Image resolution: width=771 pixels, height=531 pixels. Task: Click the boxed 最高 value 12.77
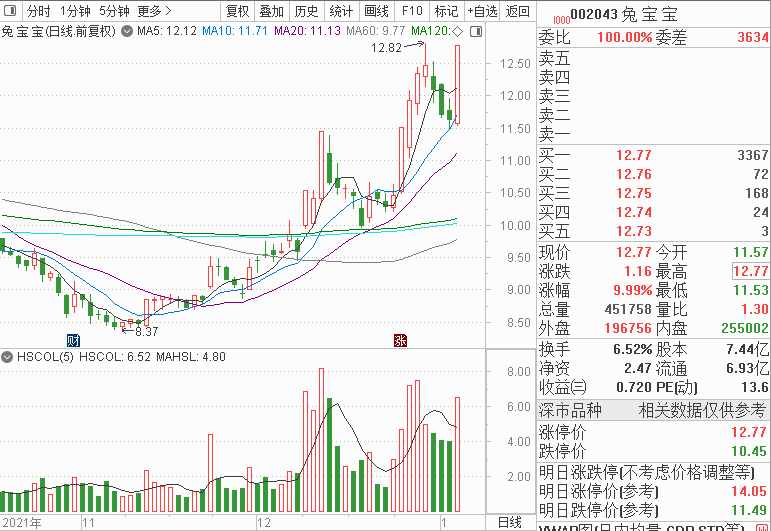[751, 271]
